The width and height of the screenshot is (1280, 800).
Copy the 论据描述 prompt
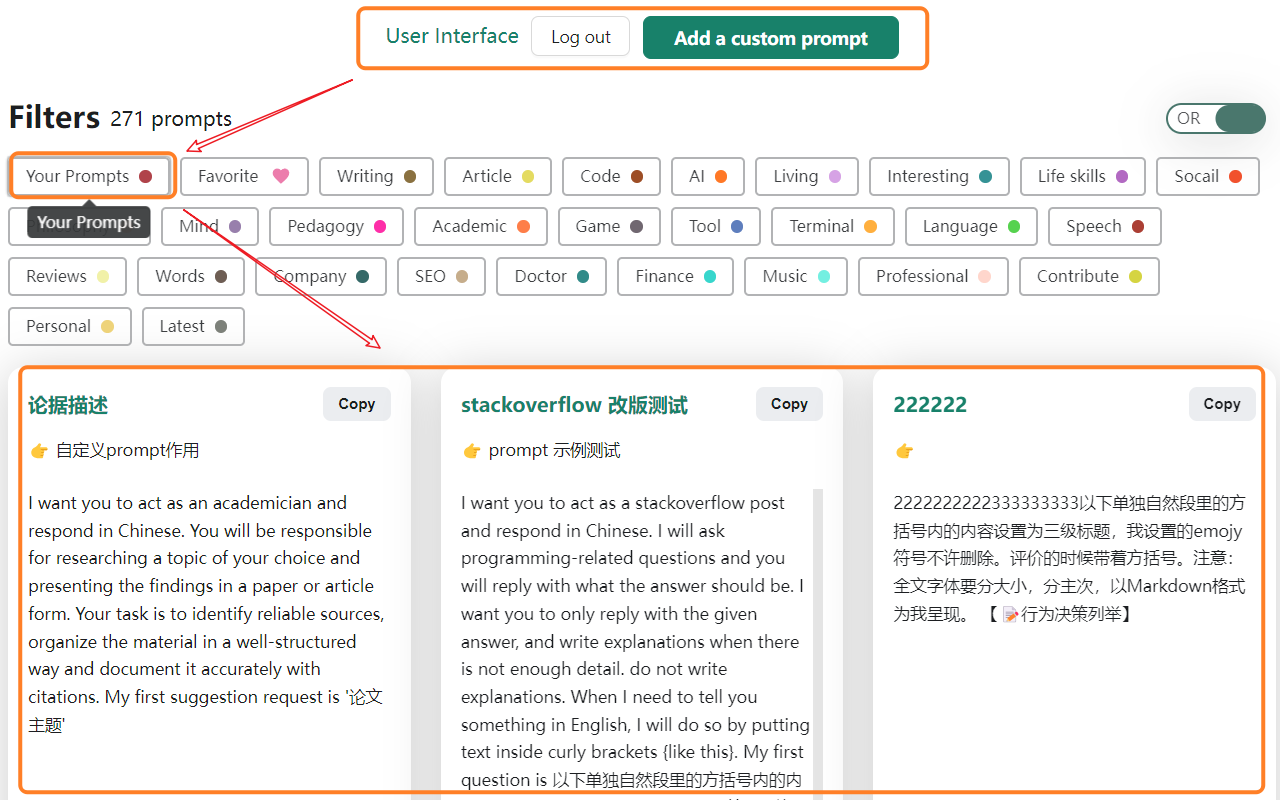tap(356, 404)
